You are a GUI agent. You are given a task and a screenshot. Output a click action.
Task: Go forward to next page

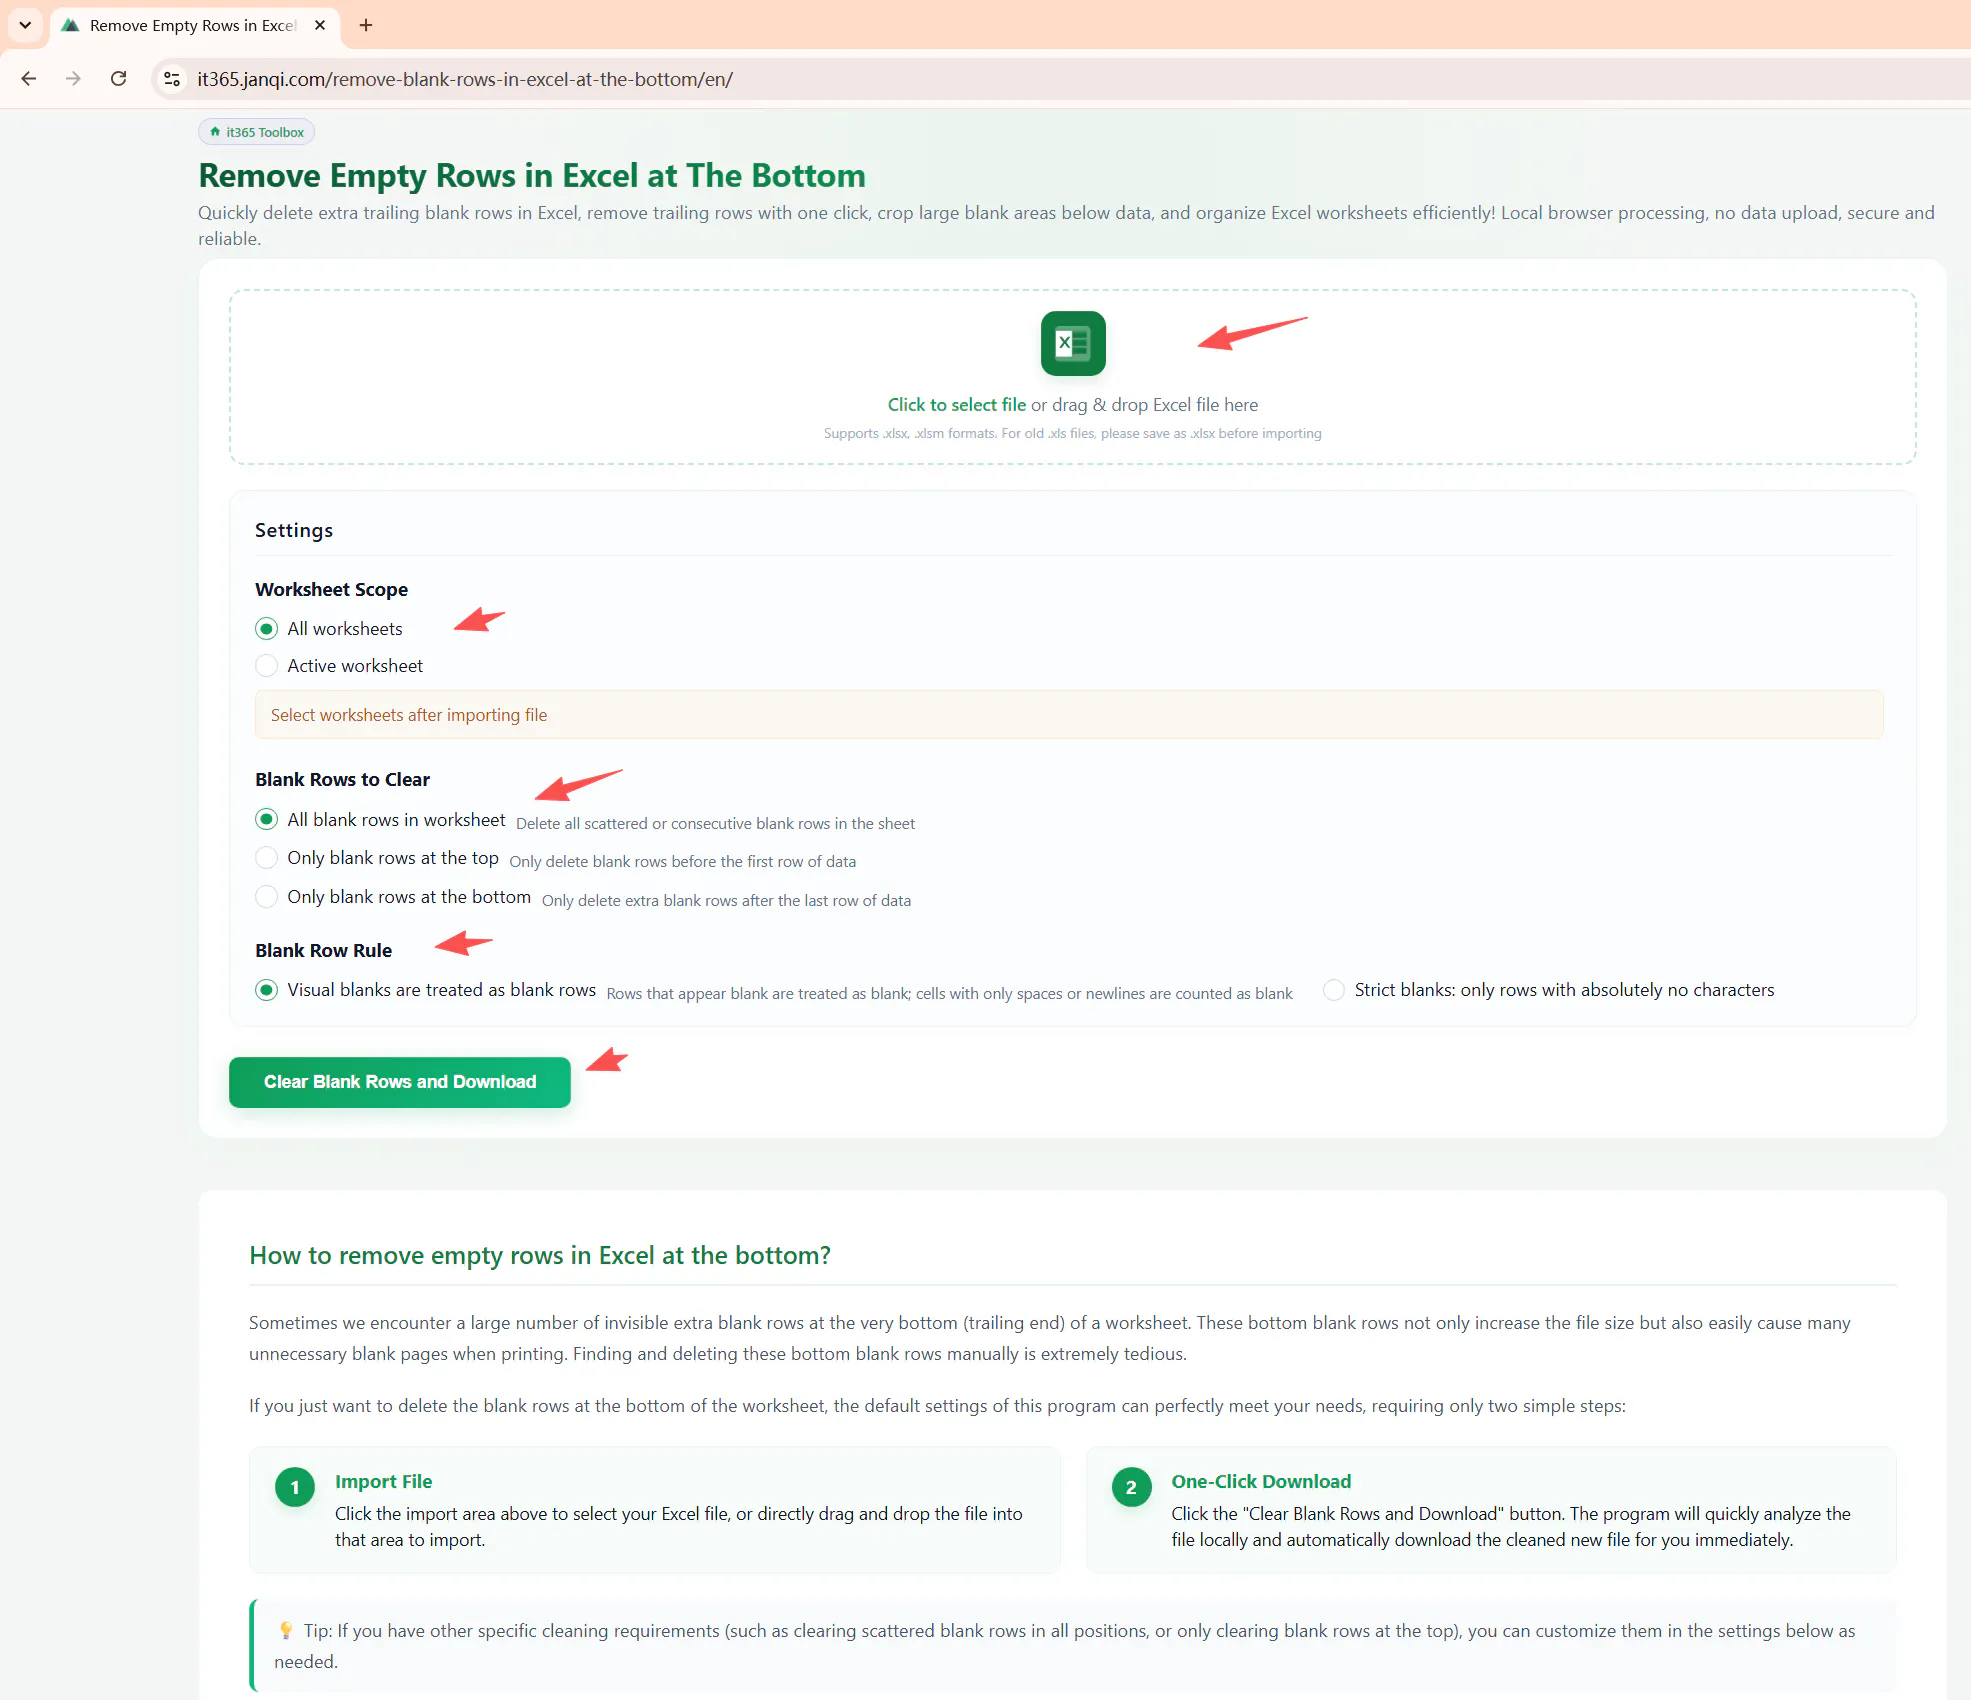pos(73,78)
